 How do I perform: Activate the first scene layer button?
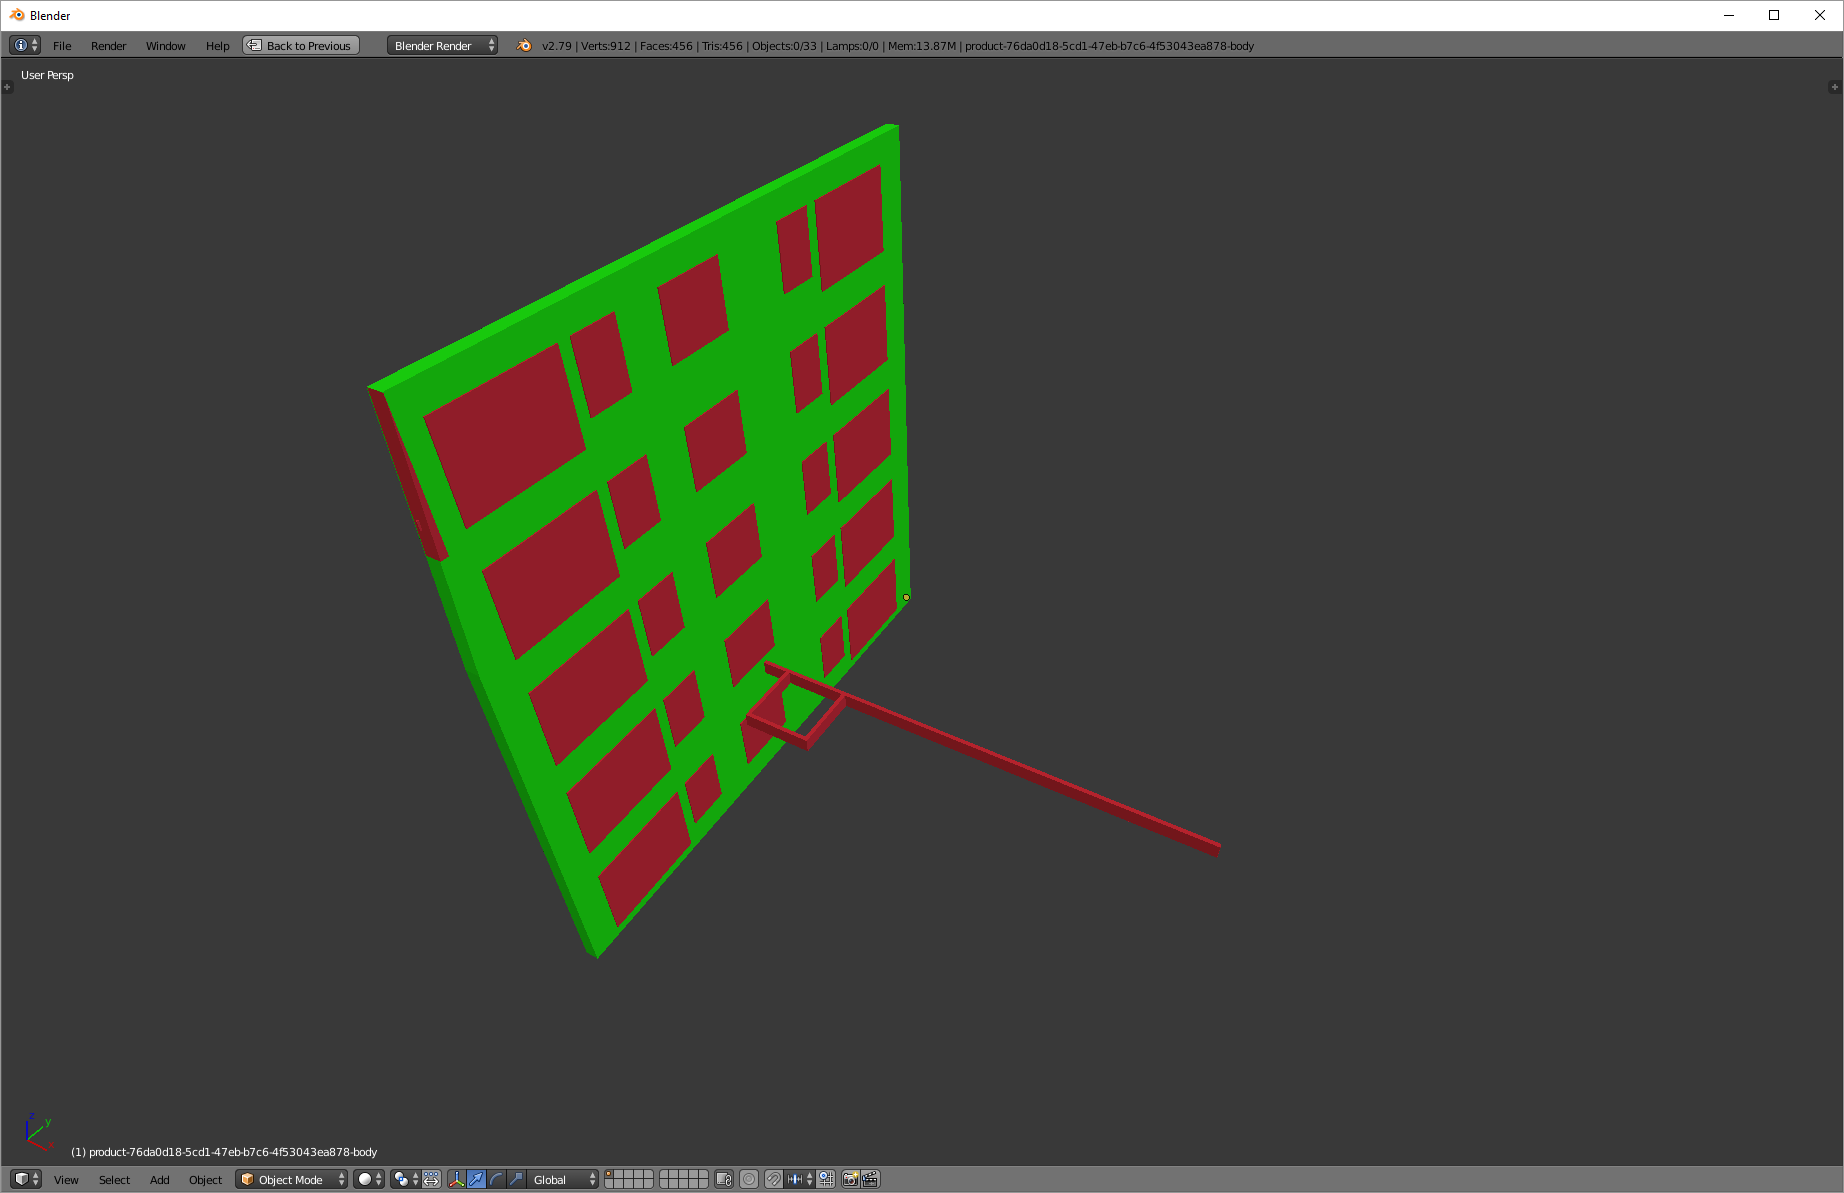click(610, 1174)
